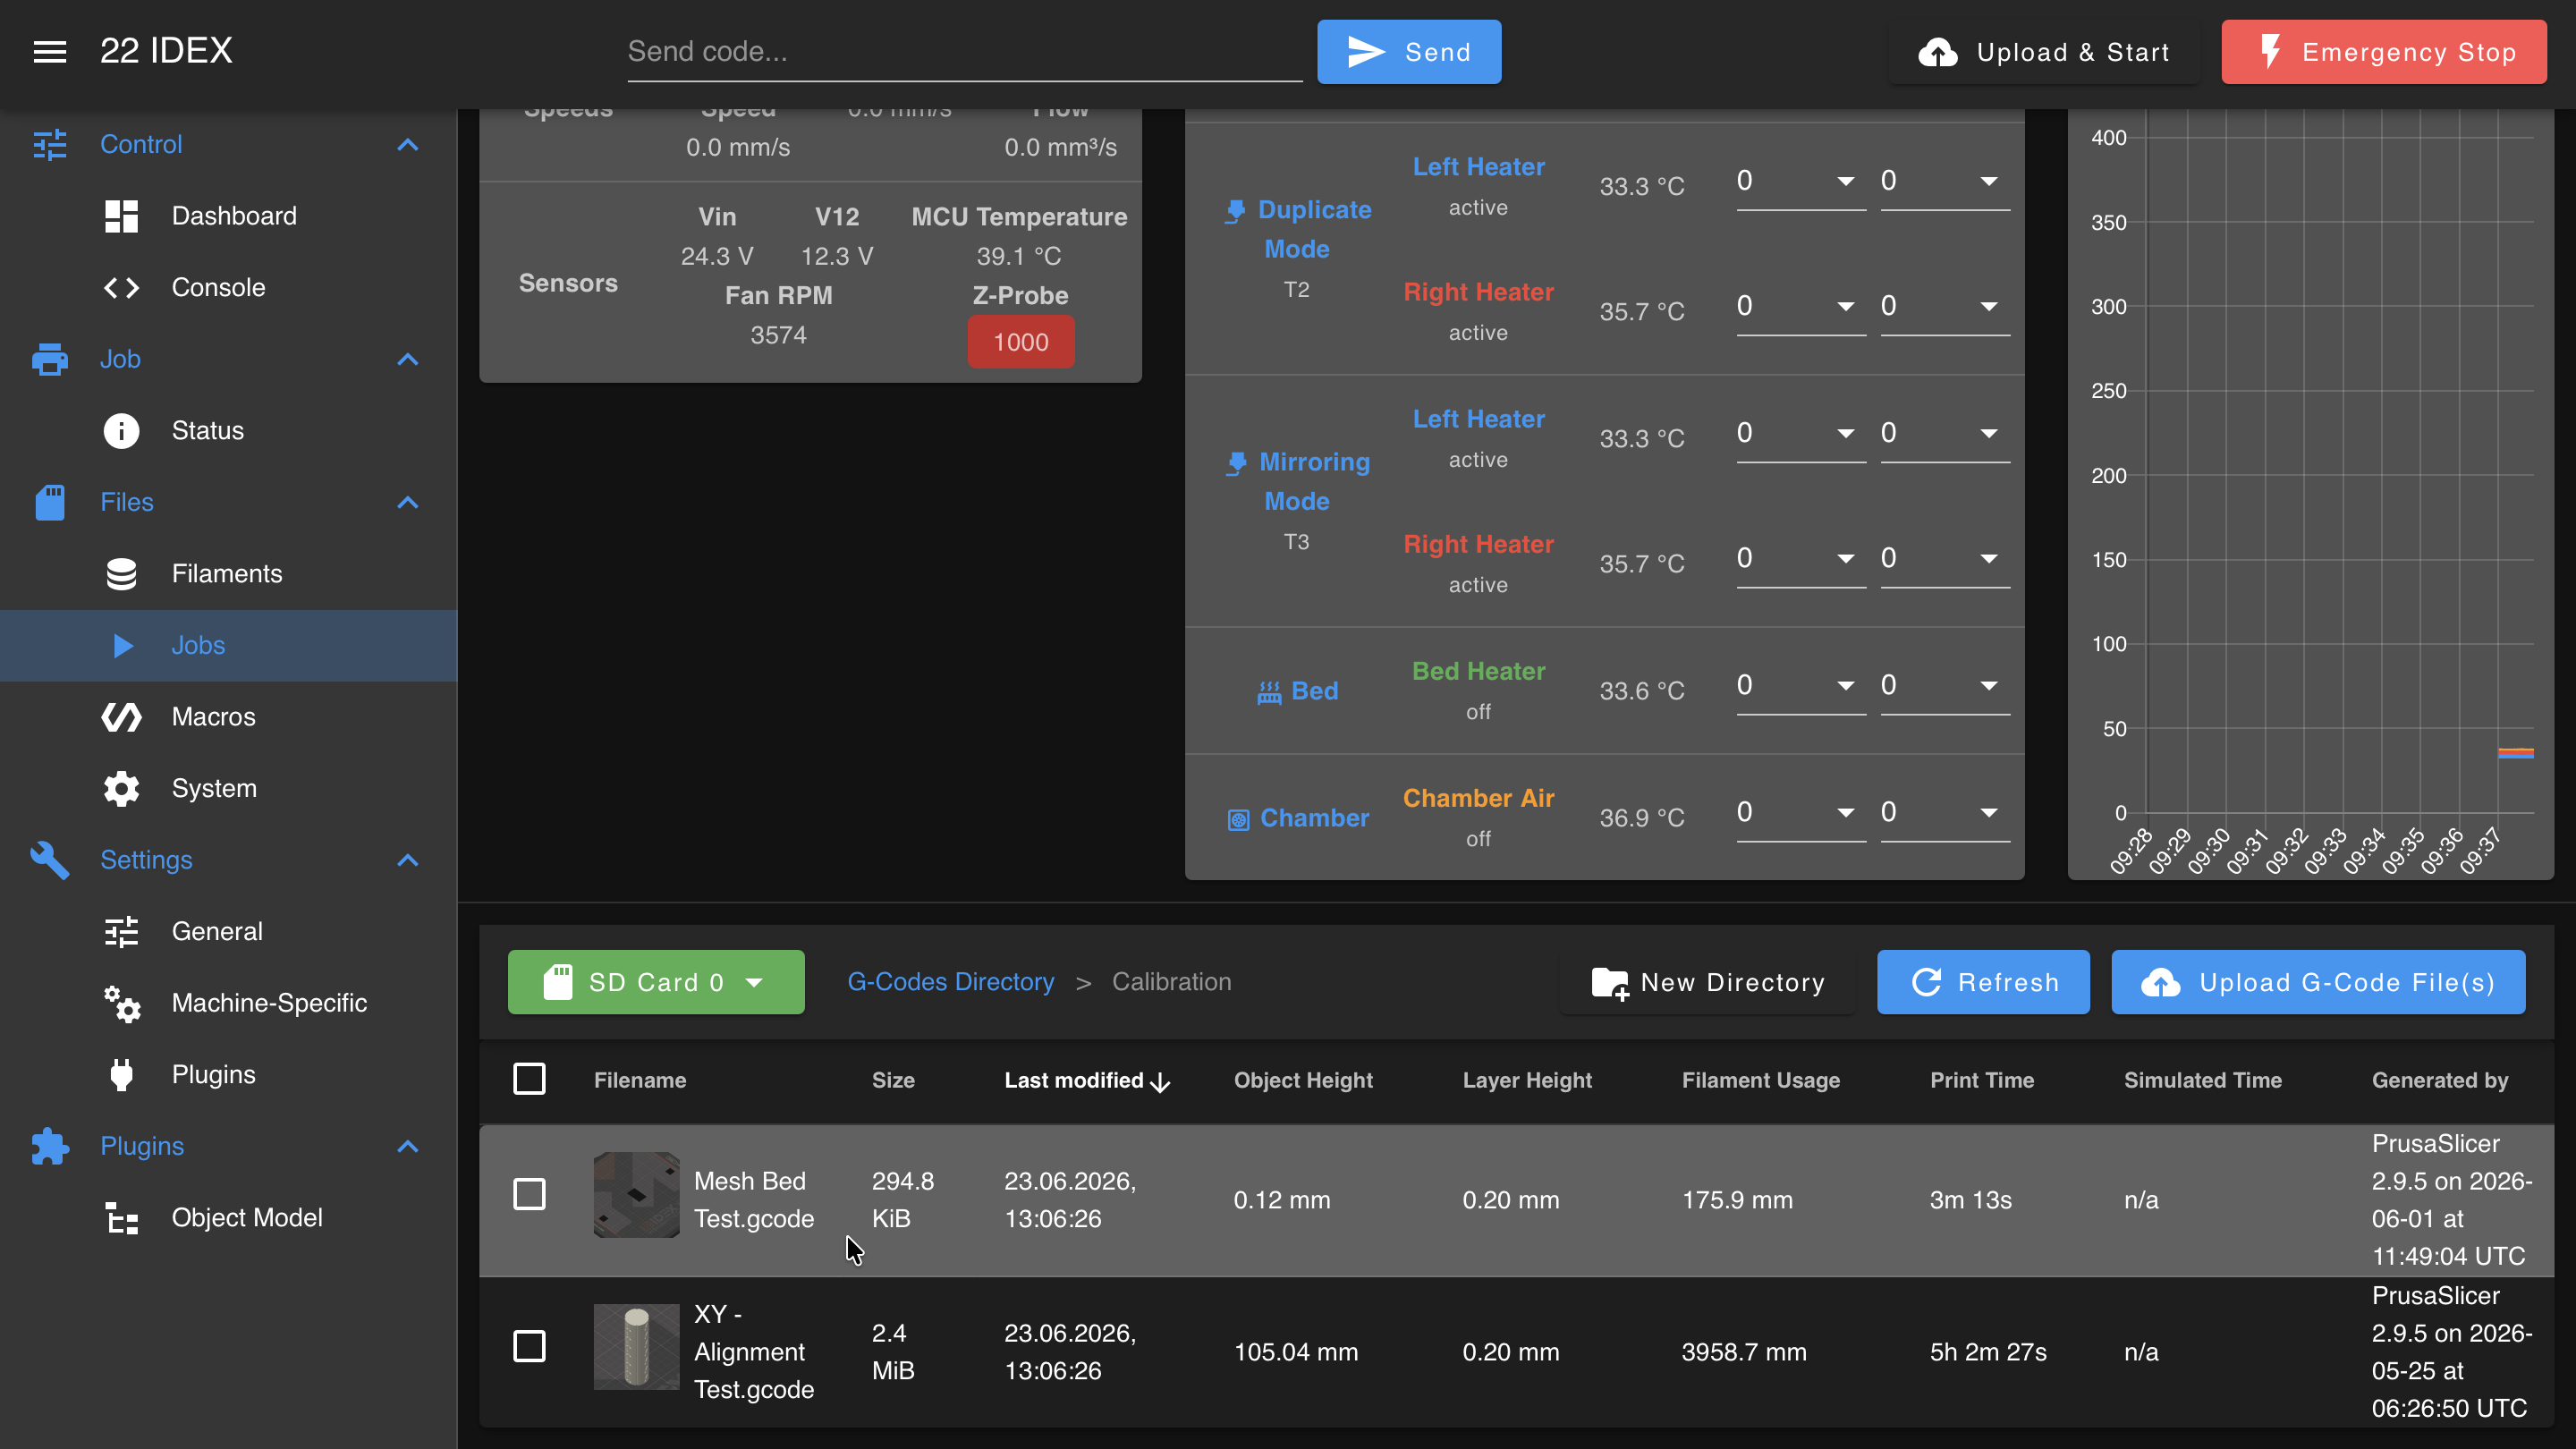Click the Job printer icon
Image resolution: width=2576 pixels, height=1449 pixels.
coord(50,359)
